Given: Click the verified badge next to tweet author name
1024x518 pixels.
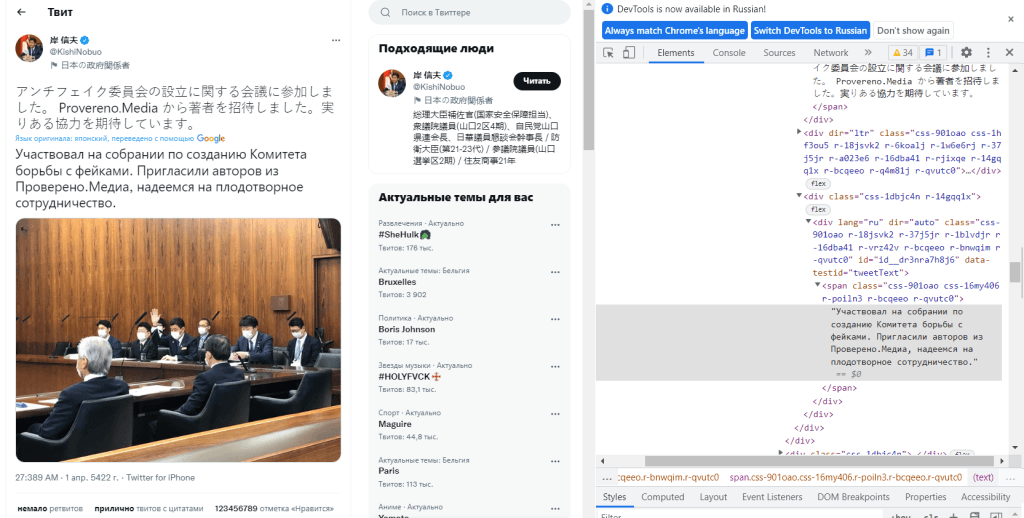Looking at the screenshot, I should (85, 40).
